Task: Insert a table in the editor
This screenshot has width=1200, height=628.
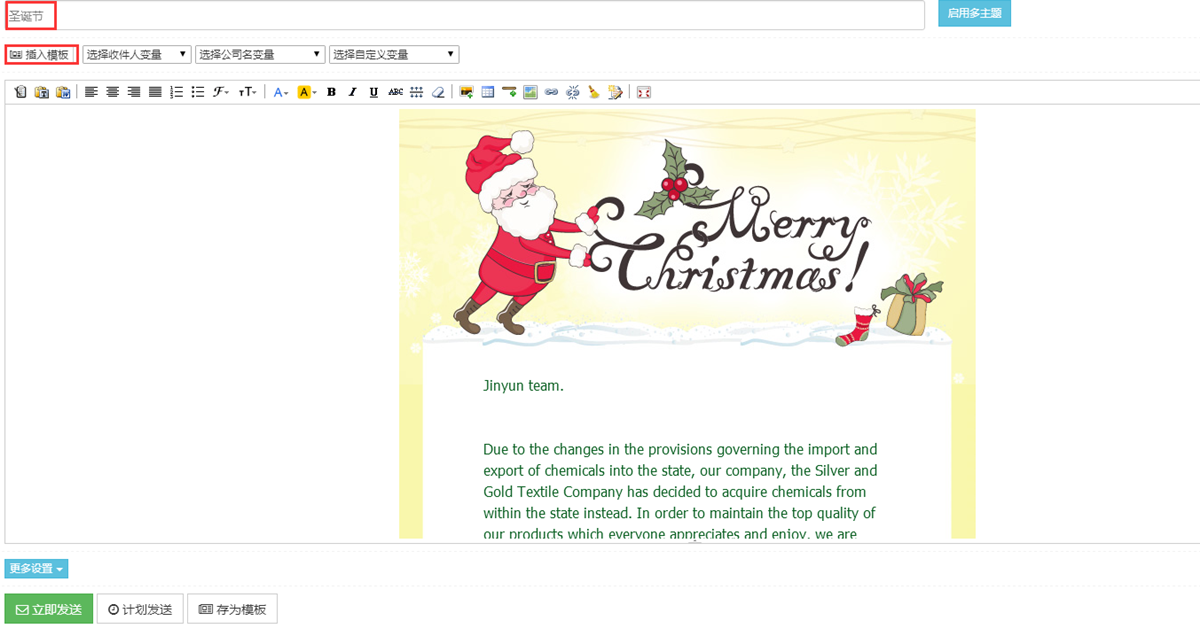Action: [488, 92]
